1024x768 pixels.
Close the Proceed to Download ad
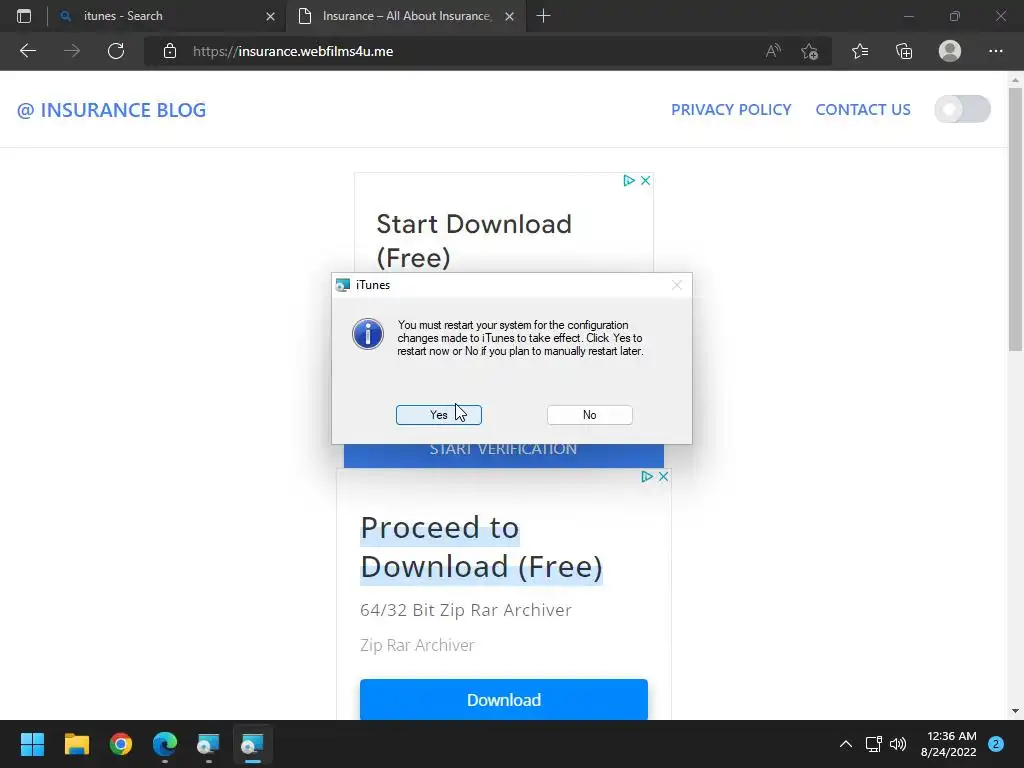pyautogui.click(x=663, y=477)
